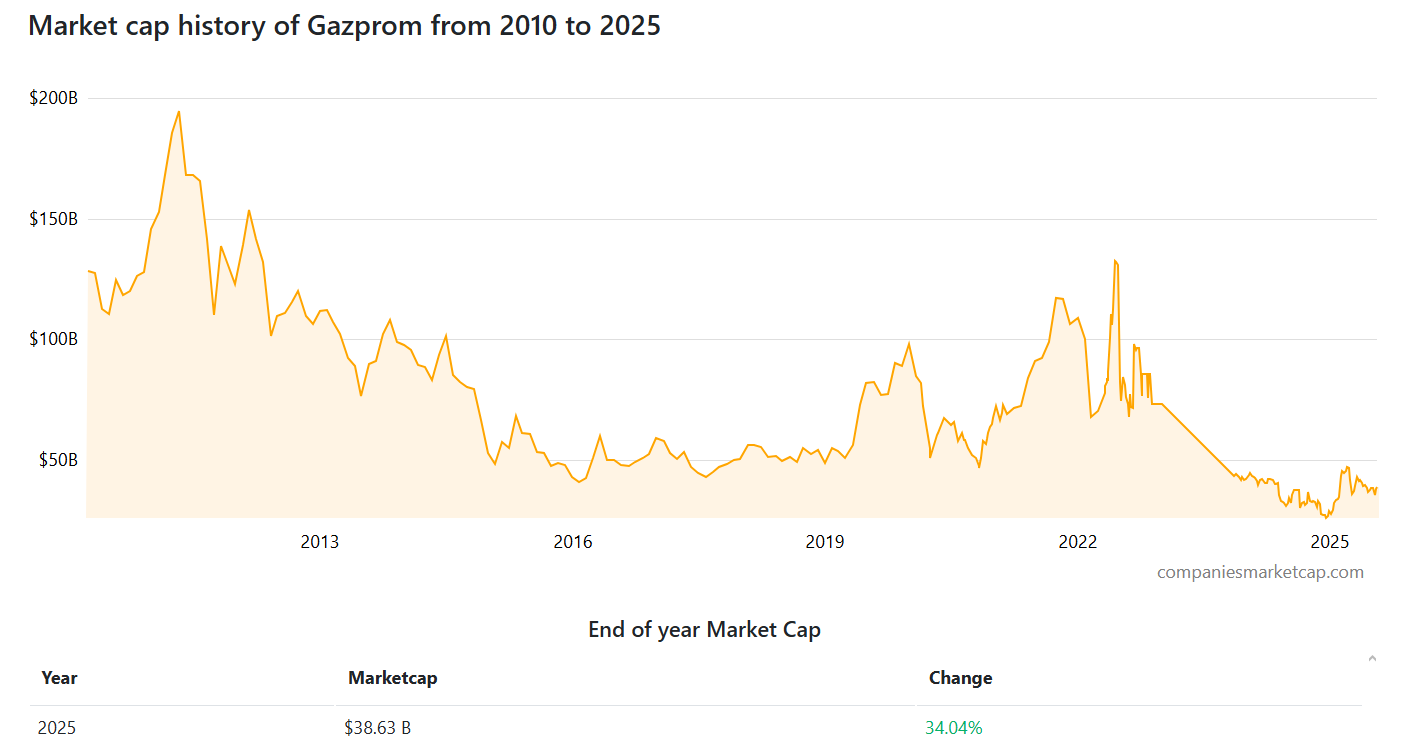Click the 2016 label on the x-axis
Viewport: 1405px width, 750px height.
click(573, 542)
